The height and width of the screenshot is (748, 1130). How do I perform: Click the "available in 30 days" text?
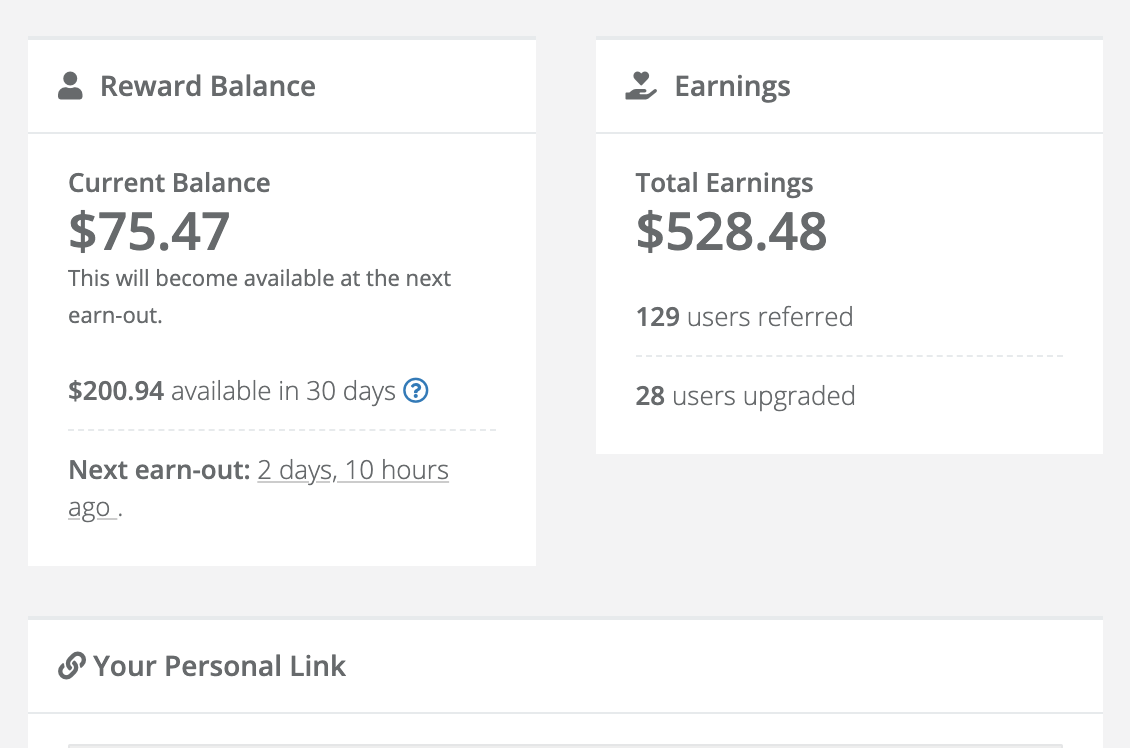pos(283,390)
